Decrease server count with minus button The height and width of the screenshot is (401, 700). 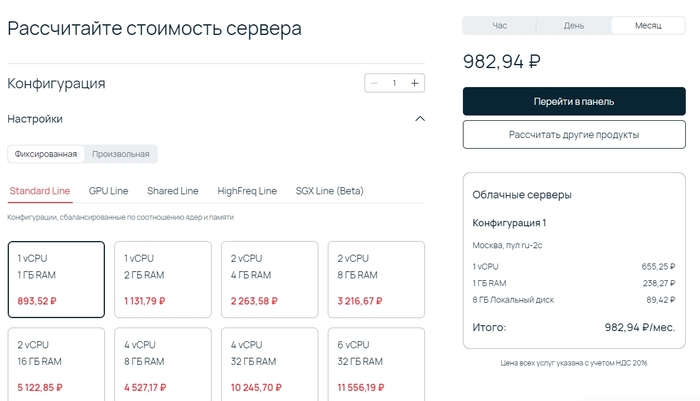375,83
